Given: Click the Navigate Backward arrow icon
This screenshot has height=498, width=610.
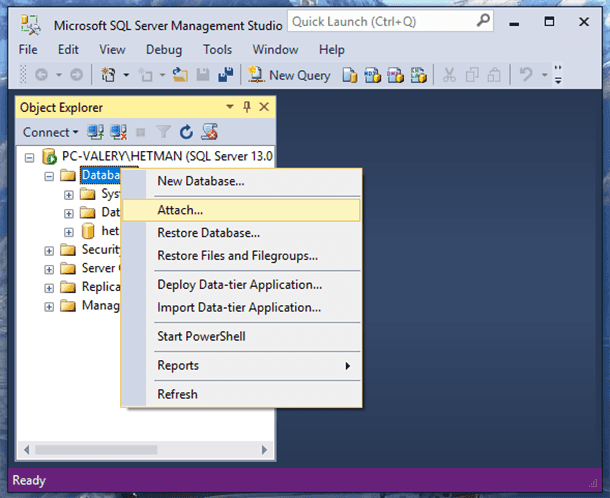Looking at the screenshot, I should pyautogui.click(x=42, y=75).
